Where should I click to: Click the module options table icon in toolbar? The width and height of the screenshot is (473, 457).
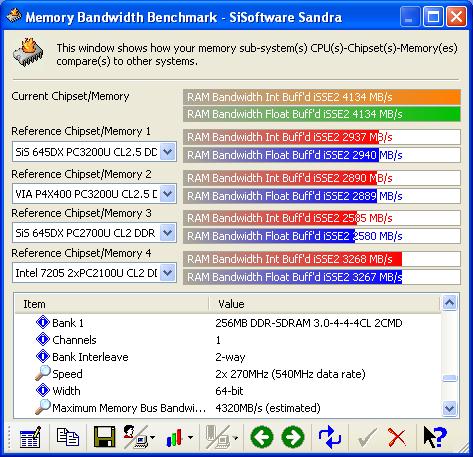[30, 437]
